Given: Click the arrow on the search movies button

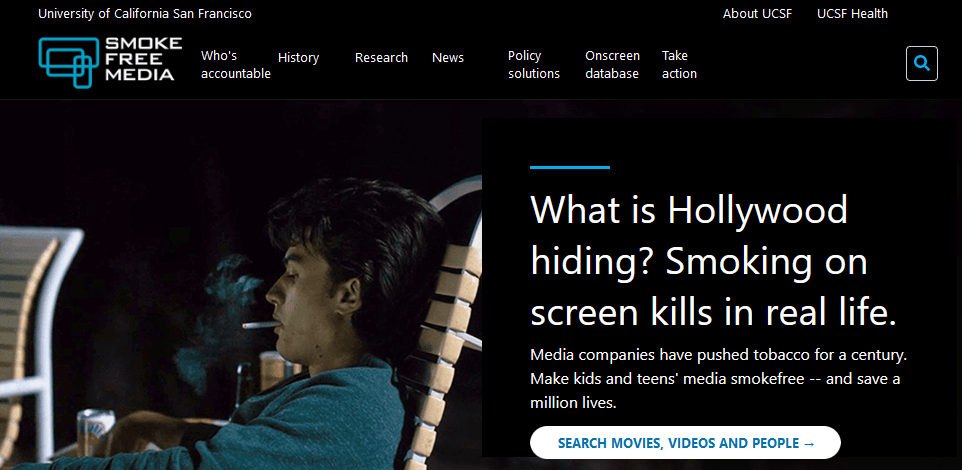Looking at the screenshot, I should (809, 443).
